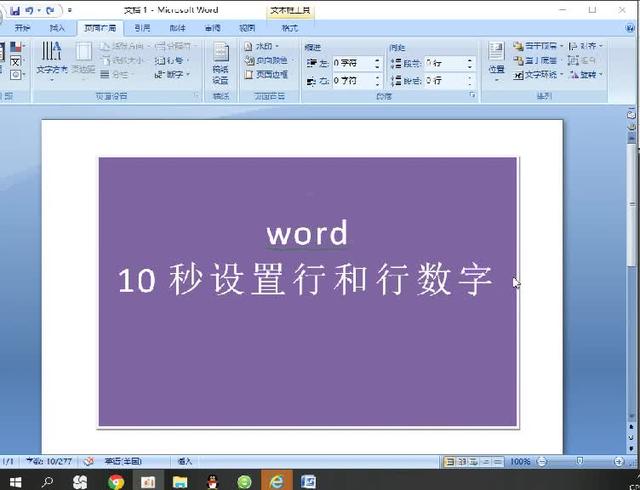The width and height of the screenshot is (640, 490).
Task: Switch to Web Layout view
Action: (473, 462)
